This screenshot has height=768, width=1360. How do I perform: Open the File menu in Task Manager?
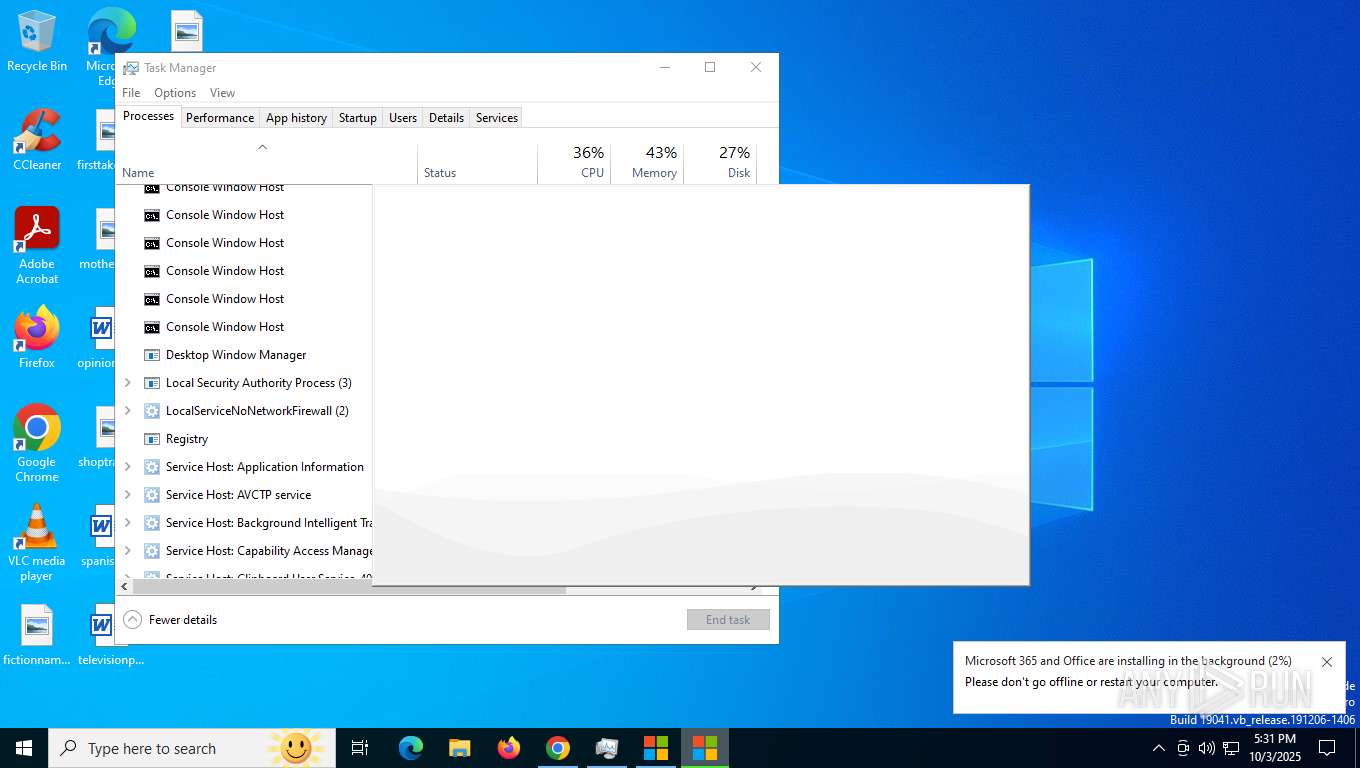pos(131,93)
